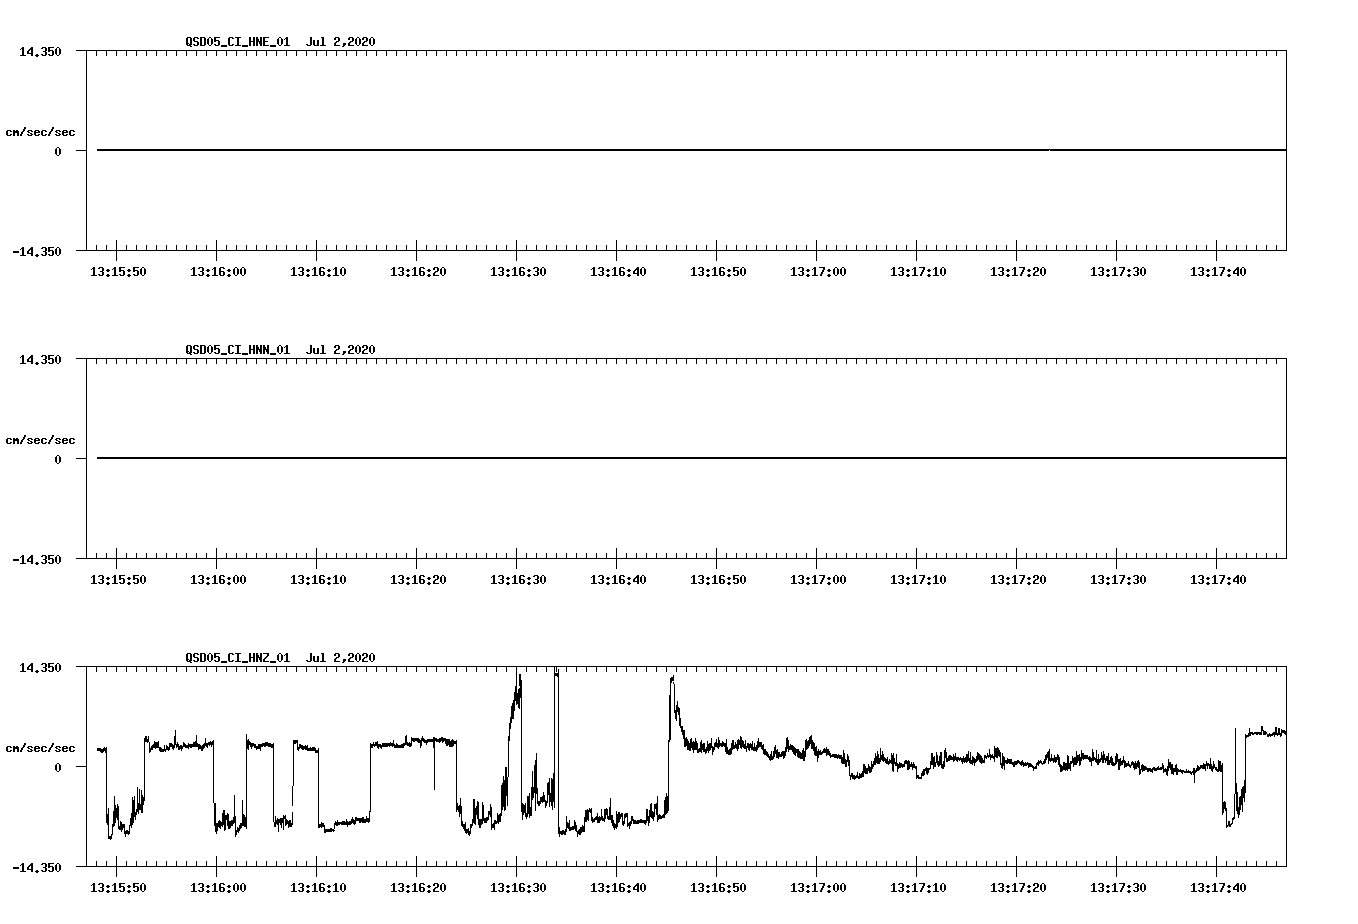The width and height of the screenshot is (1358, 924).
Task: Click the cm/sec/sec unit on HNZ chart
Action: point(40,748)
